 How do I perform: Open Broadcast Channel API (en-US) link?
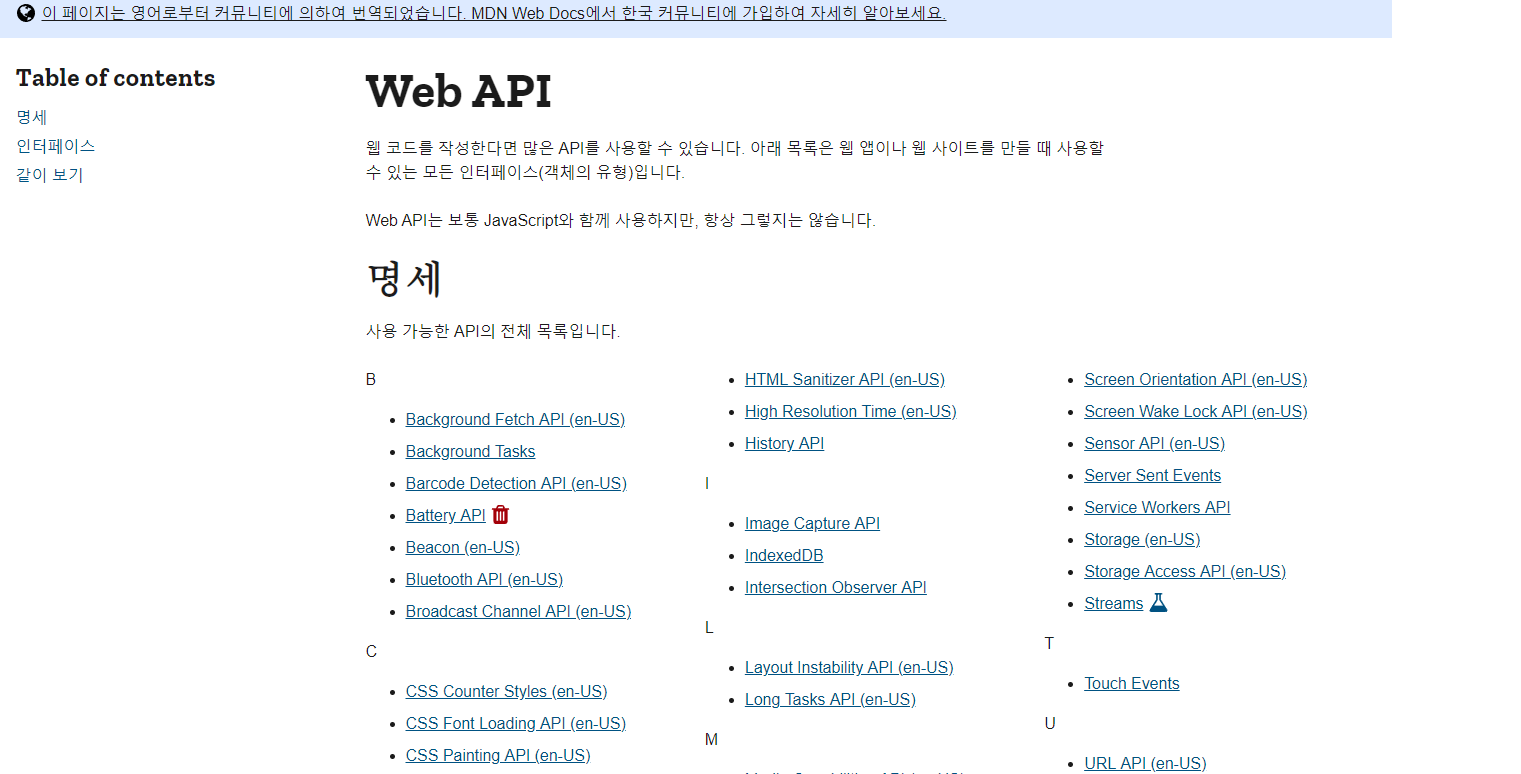pos(518,611)
